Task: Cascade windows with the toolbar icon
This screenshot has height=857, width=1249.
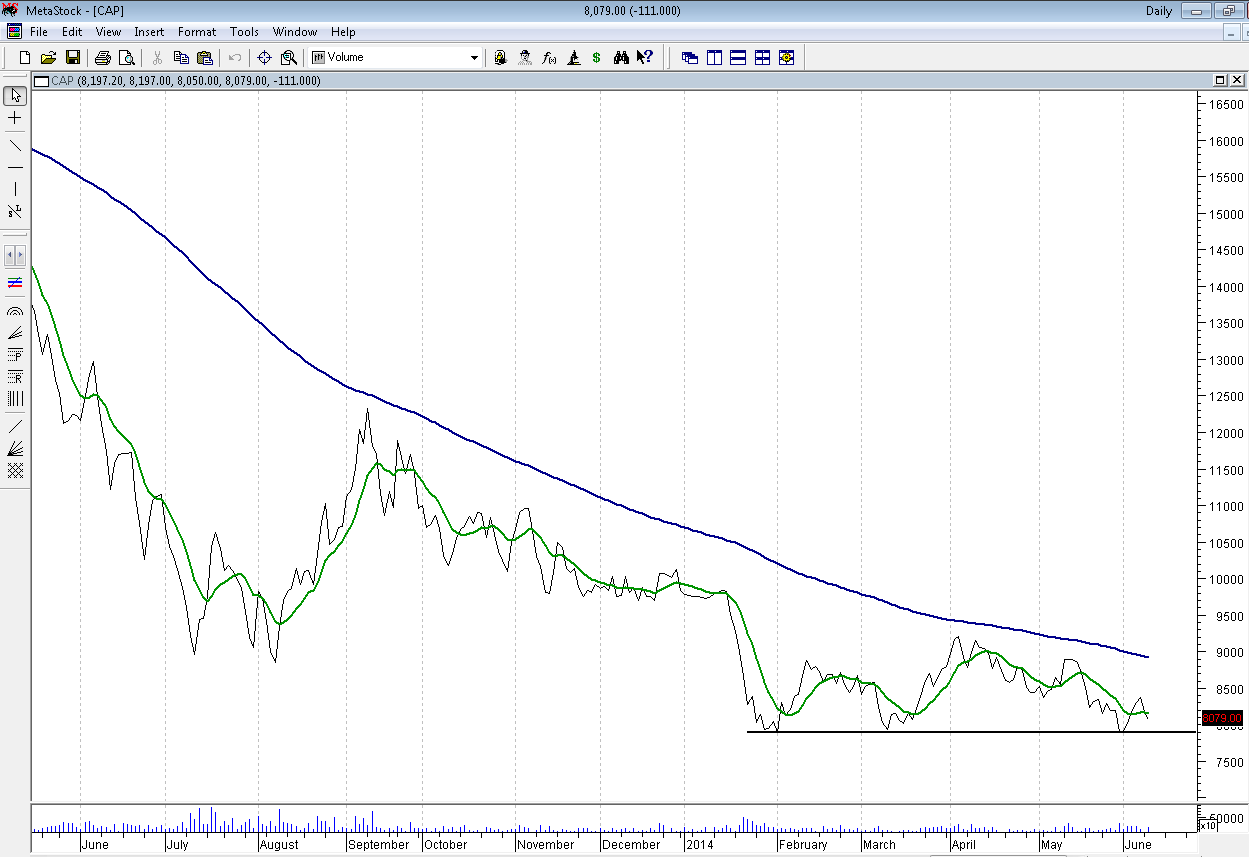Action: 690,58
